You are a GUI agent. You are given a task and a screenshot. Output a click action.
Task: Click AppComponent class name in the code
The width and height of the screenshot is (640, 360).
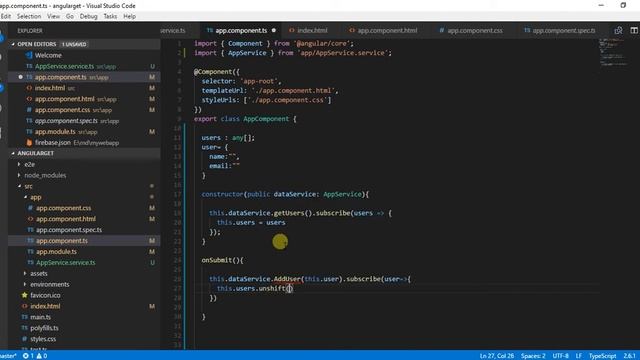(x=266, y=119)
